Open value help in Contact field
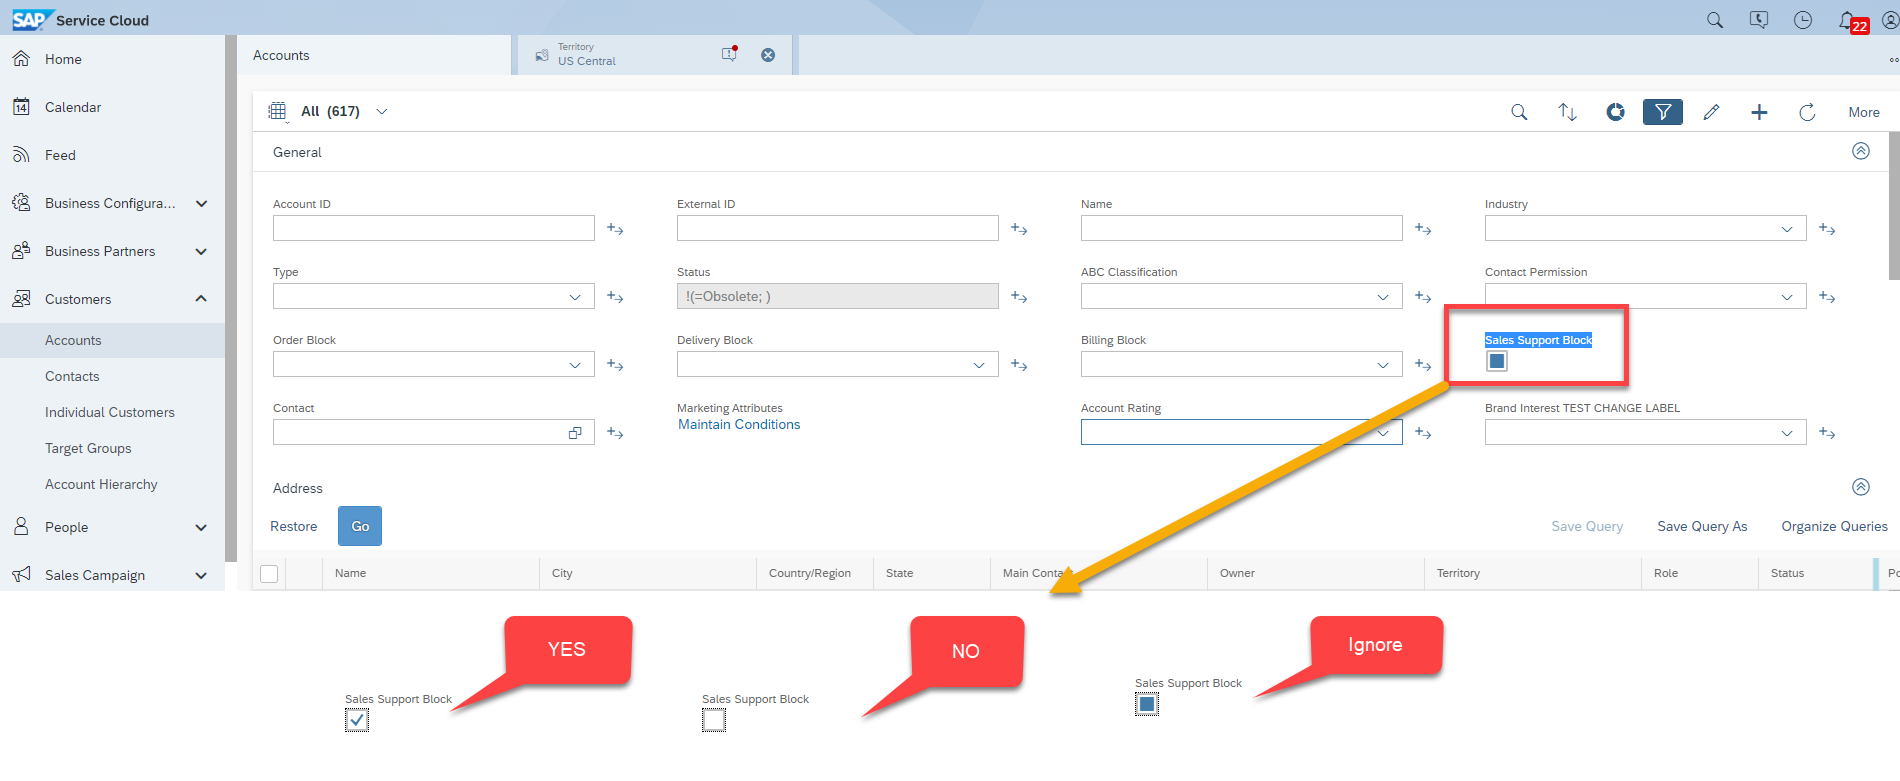This screenshot has height=781, width=1900. point(575,433)
